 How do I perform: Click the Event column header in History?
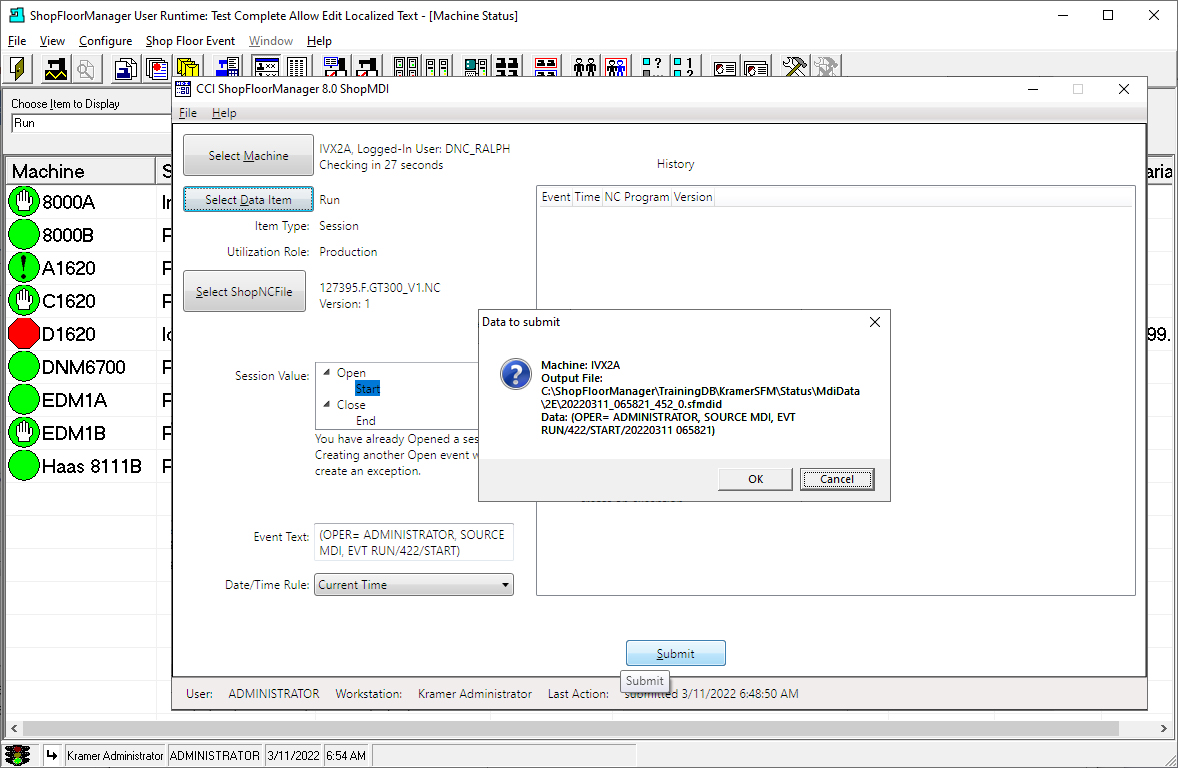pyautogui.click(x=556, y=197)
